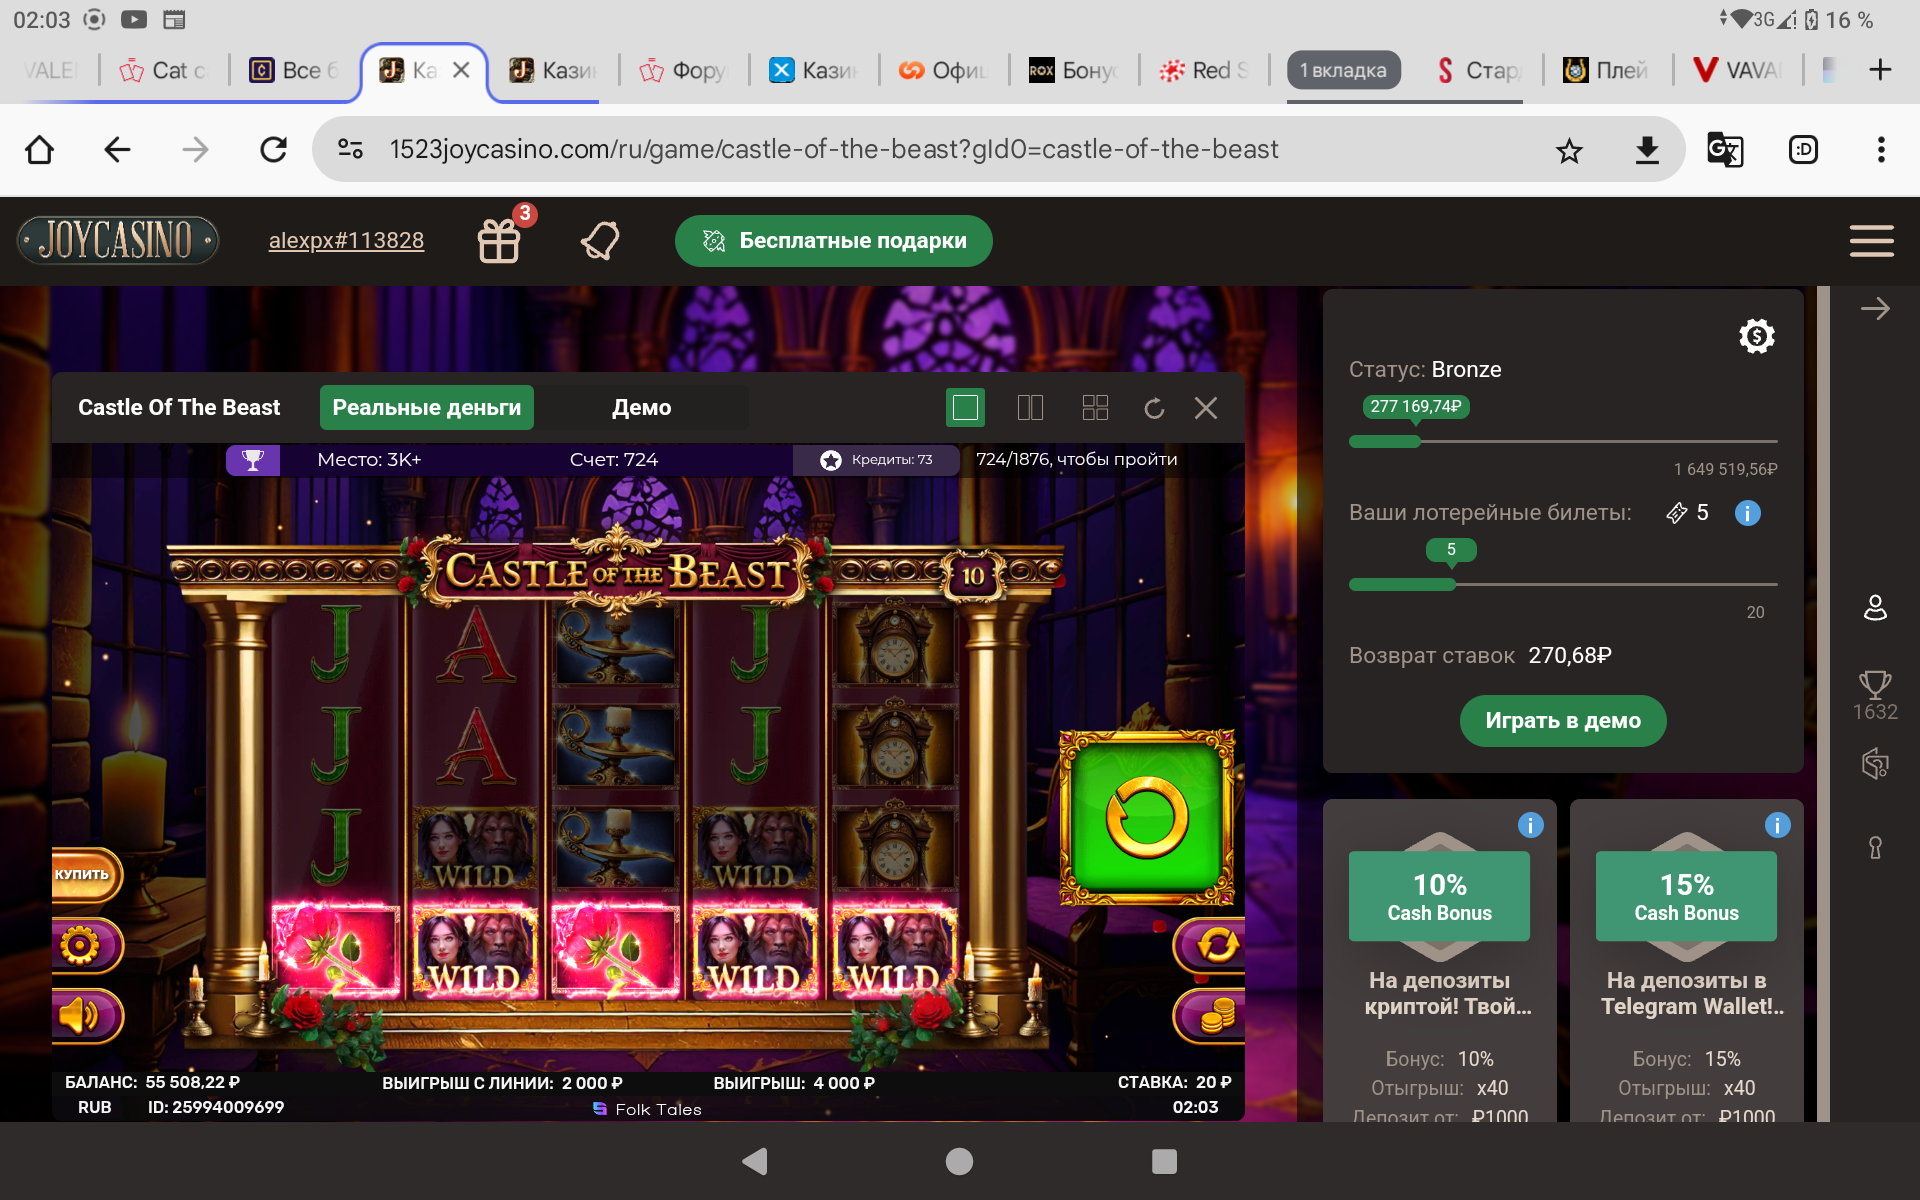Select Реальные деньги mode tab
Screen dimensions: 1920x1200
click(x=427, y=408)
